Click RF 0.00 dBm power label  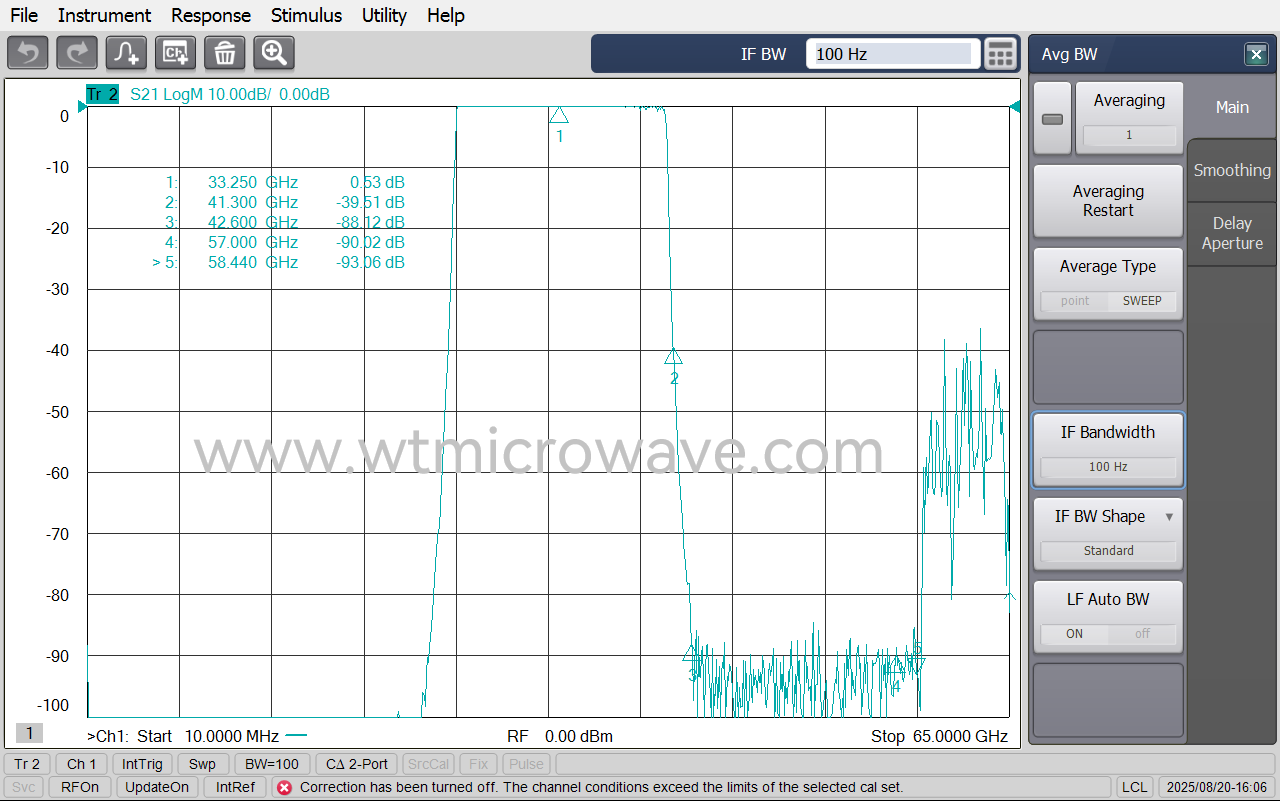tap(560, 736)
